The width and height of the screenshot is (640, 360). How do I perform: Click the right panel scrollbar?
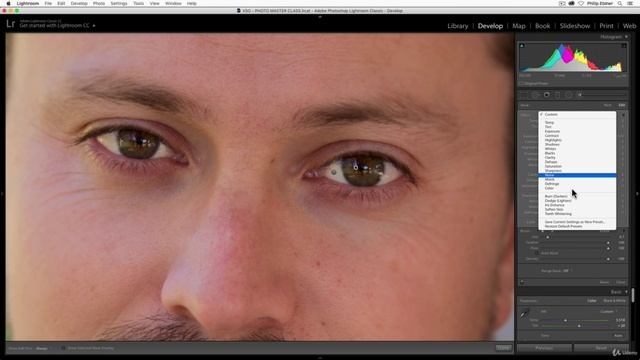[633, 295]
